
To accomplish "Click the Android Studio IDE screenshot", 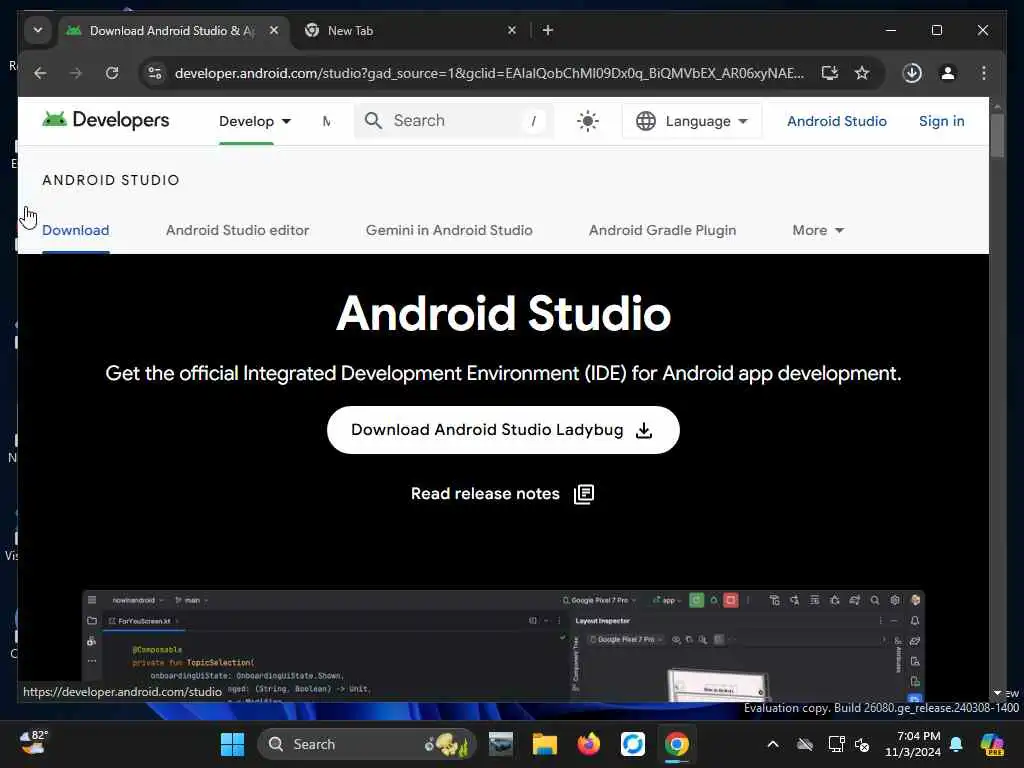I will point(503,646).
